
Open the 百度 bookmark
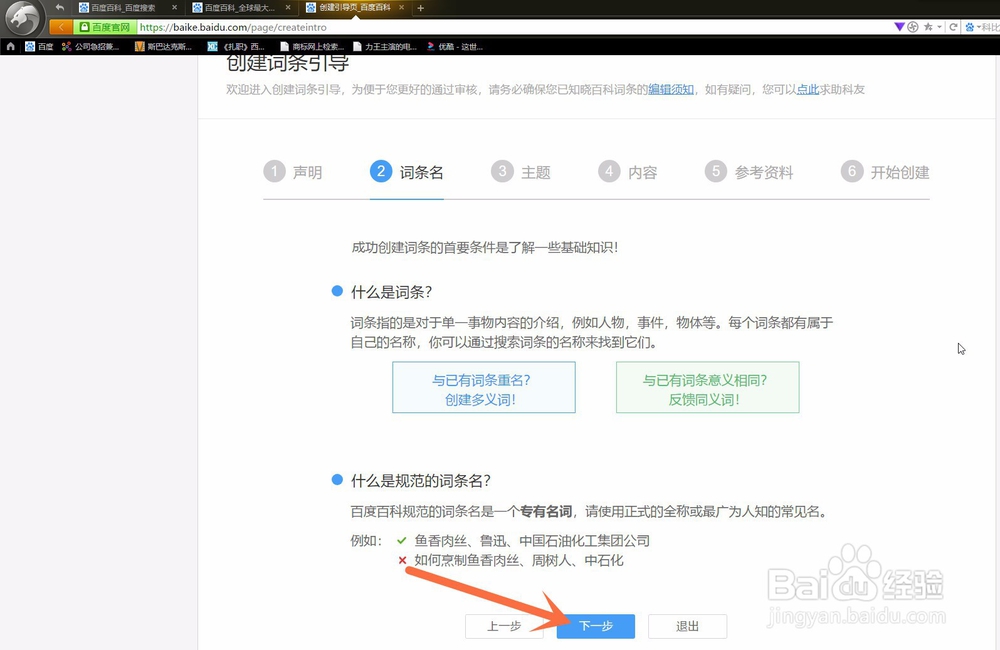point(39,46)
